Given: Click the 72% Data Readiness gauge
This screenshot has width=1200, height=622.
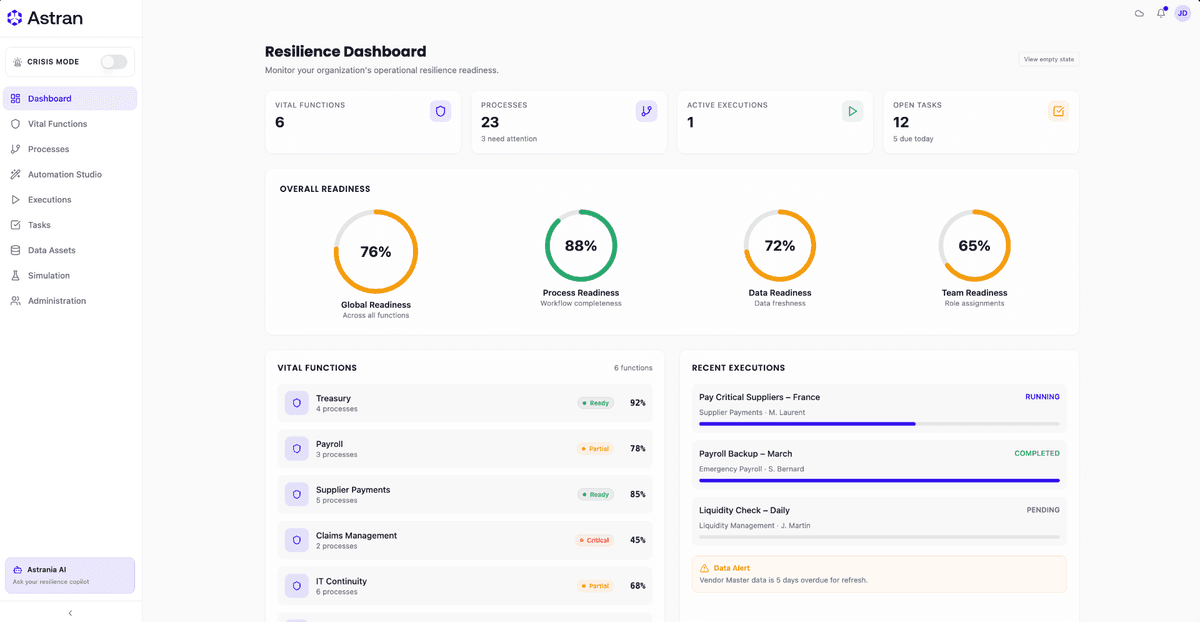Looking at the screenshot, I should tap(780, 246).
